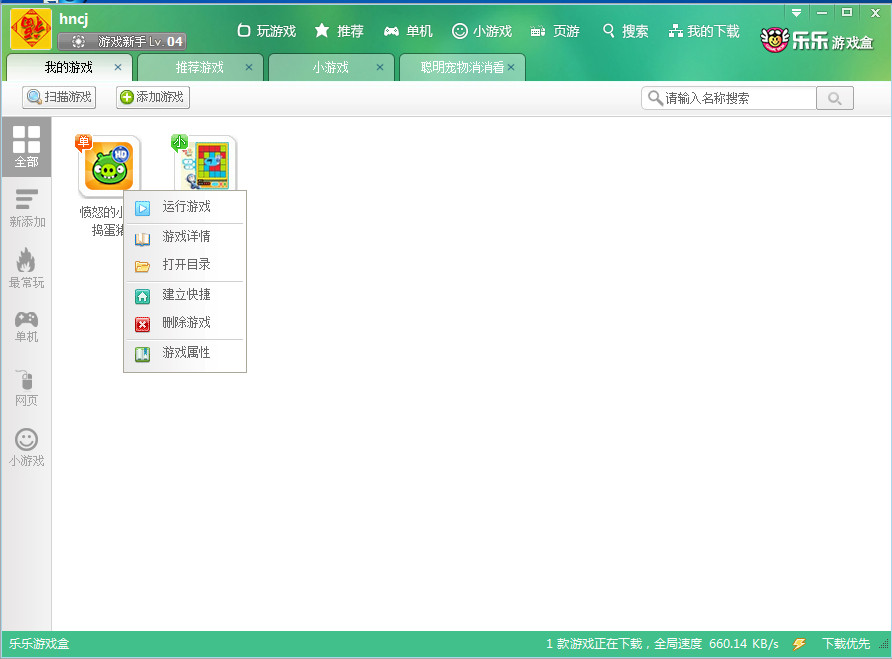892x659 pixels.
Task: Close the 小游戏 tab
Action: pyautogui.click(x=379, y=67)
